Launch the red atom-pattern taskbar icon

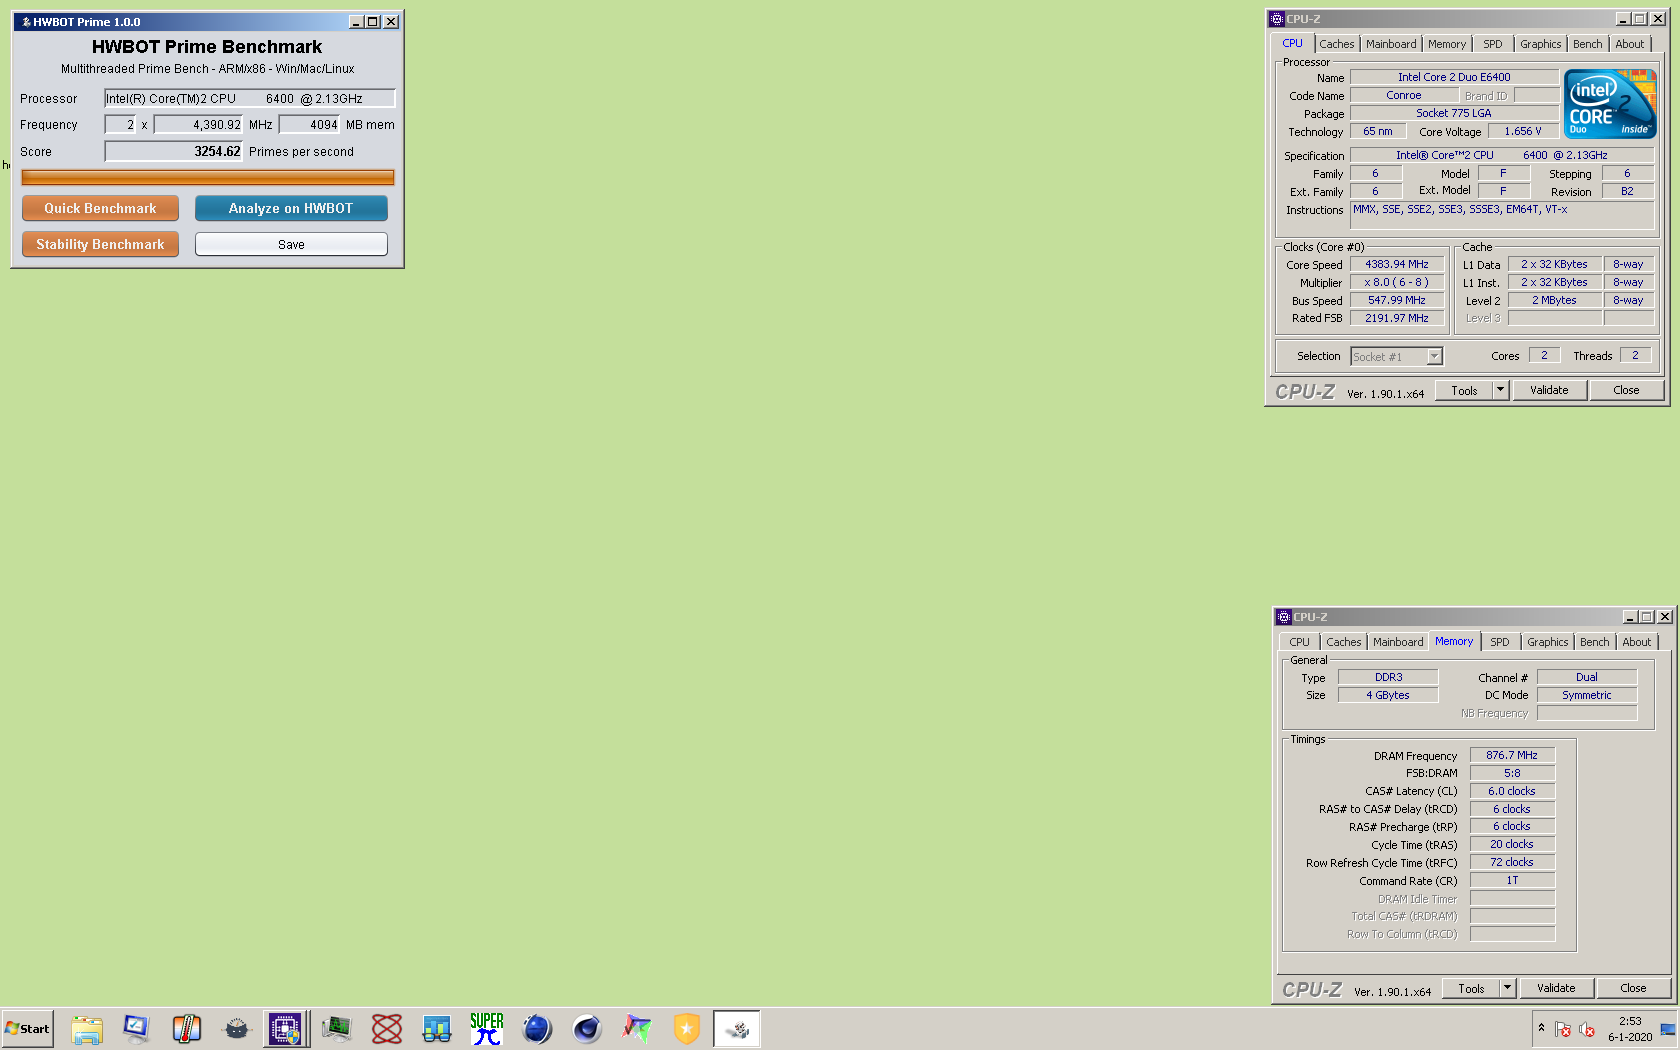pos(387,1029)
